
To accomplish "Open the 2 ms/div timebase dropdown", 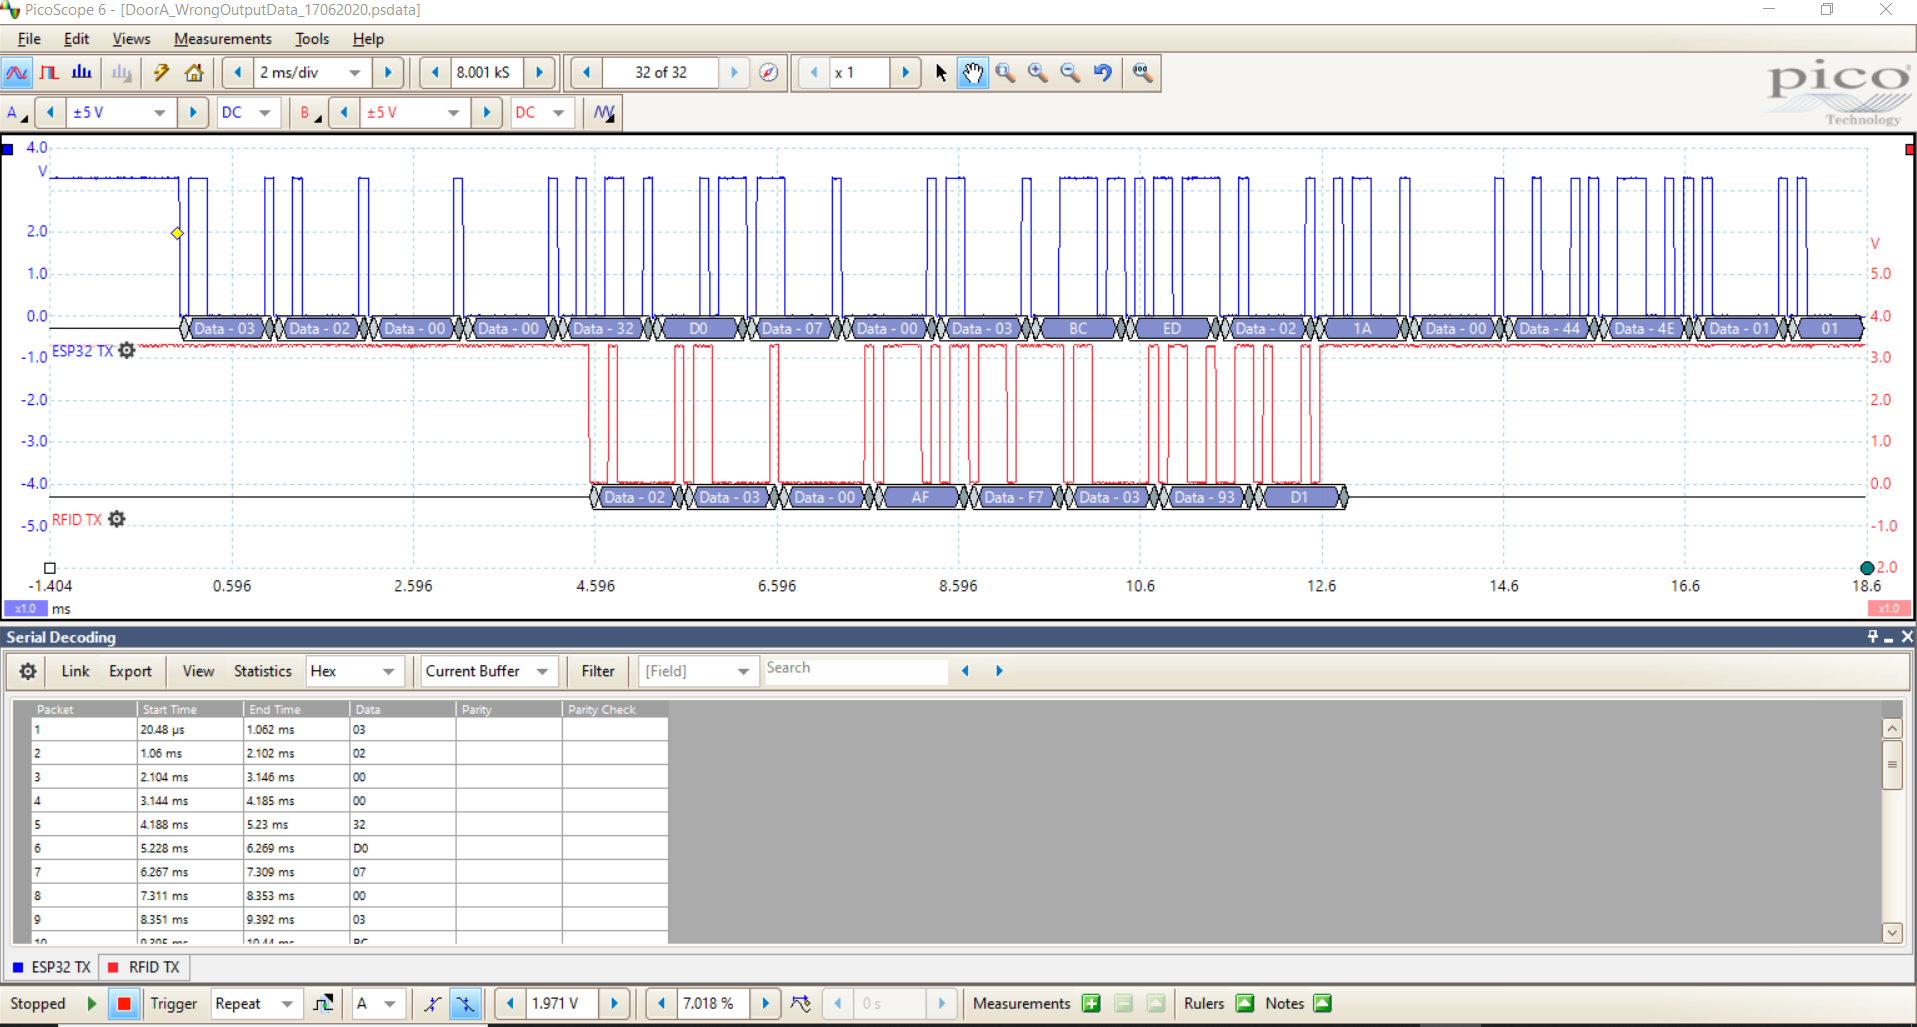I will [355, 73].
